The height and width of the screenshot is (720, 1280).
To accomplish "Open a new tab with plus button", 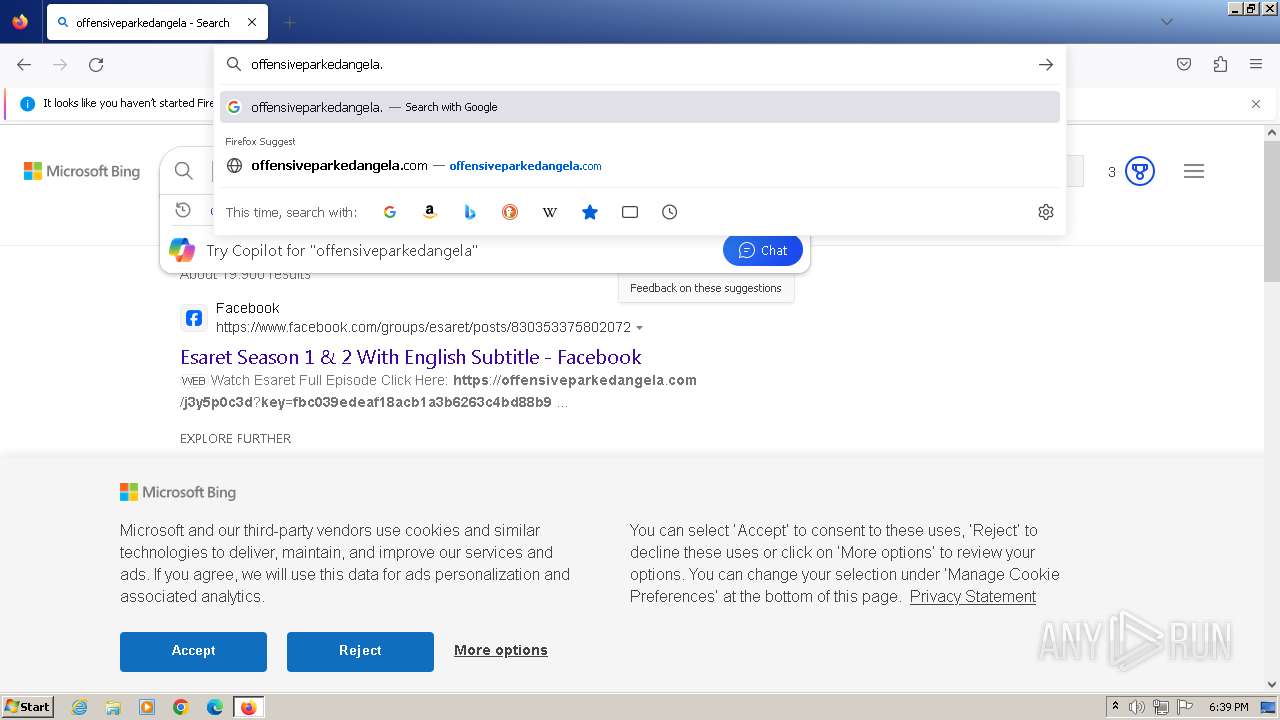I will (x=289, y=22).
